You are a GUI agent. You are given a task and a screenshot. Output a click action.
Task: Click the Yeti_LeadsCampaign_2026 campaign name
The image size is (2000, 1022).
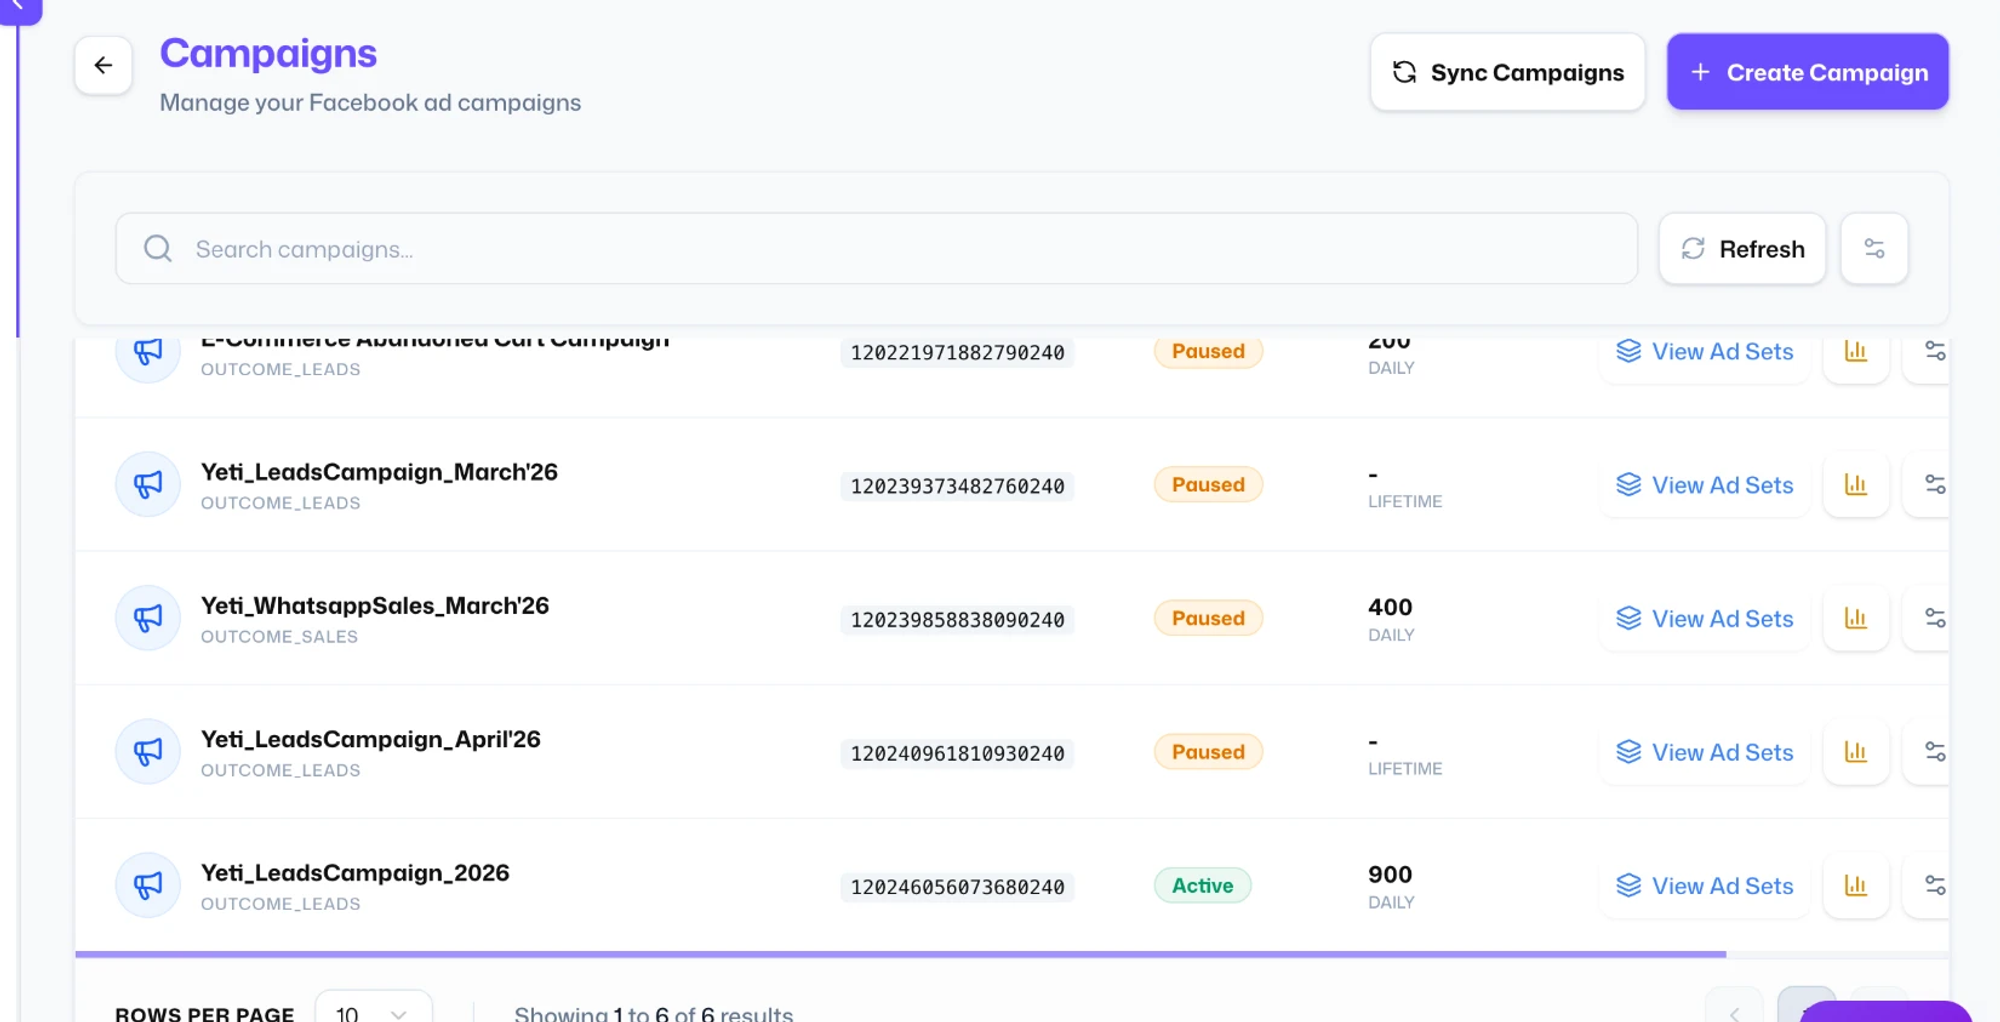355,873
